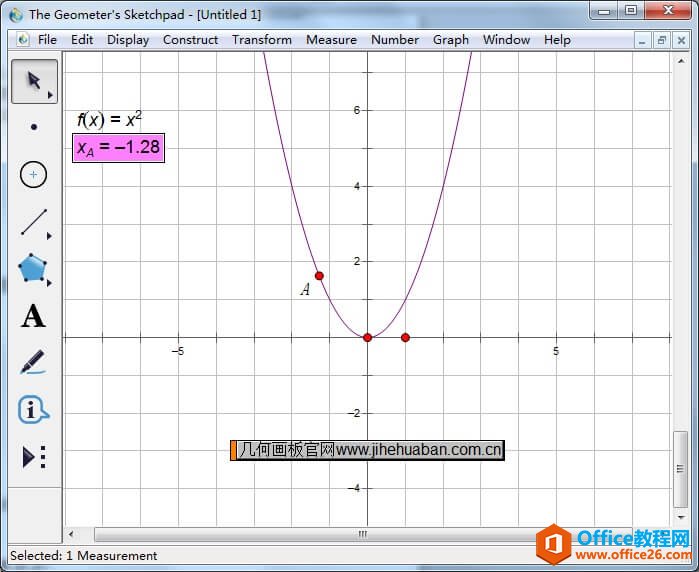Viewport: 699px width, 572px height.
Task: Select the Straightedge segment tool
Action: 33,222
